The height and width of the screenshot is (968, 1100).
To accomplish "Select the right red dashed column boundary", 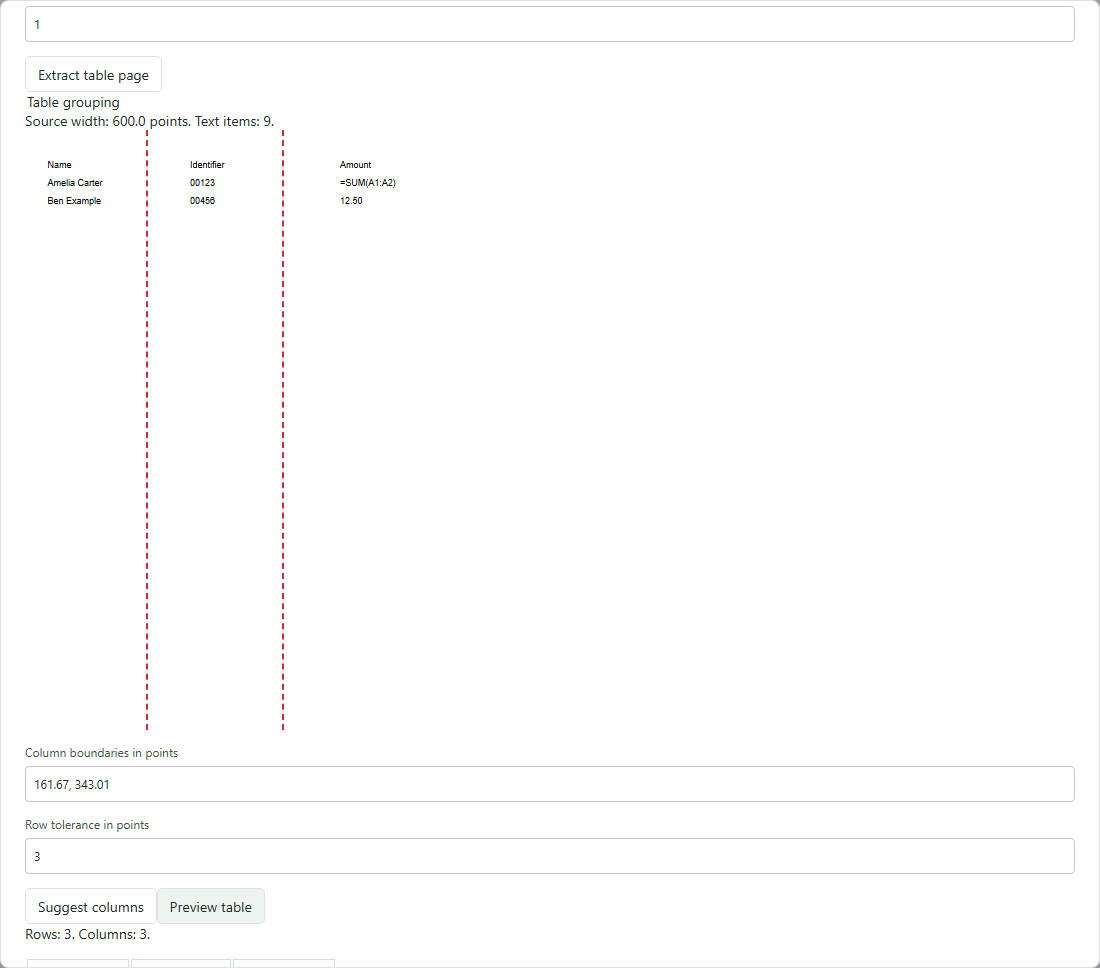I will pyautogui.click(x=283, y=429).
